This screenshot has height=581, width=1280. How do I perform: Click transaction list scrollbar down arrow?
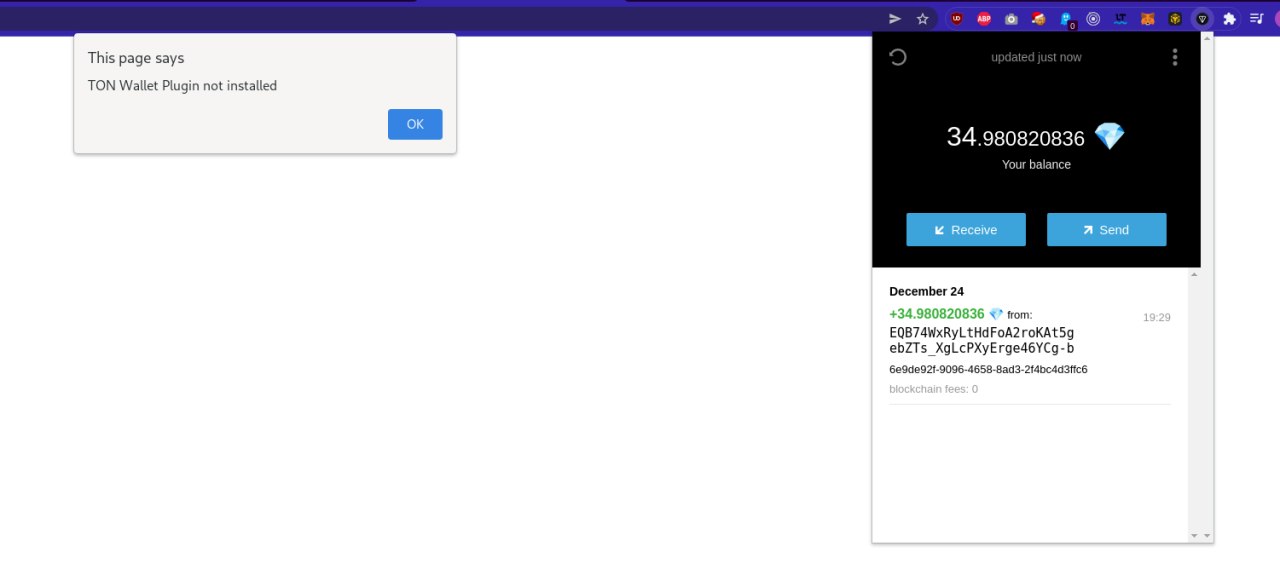(1193, 536)
